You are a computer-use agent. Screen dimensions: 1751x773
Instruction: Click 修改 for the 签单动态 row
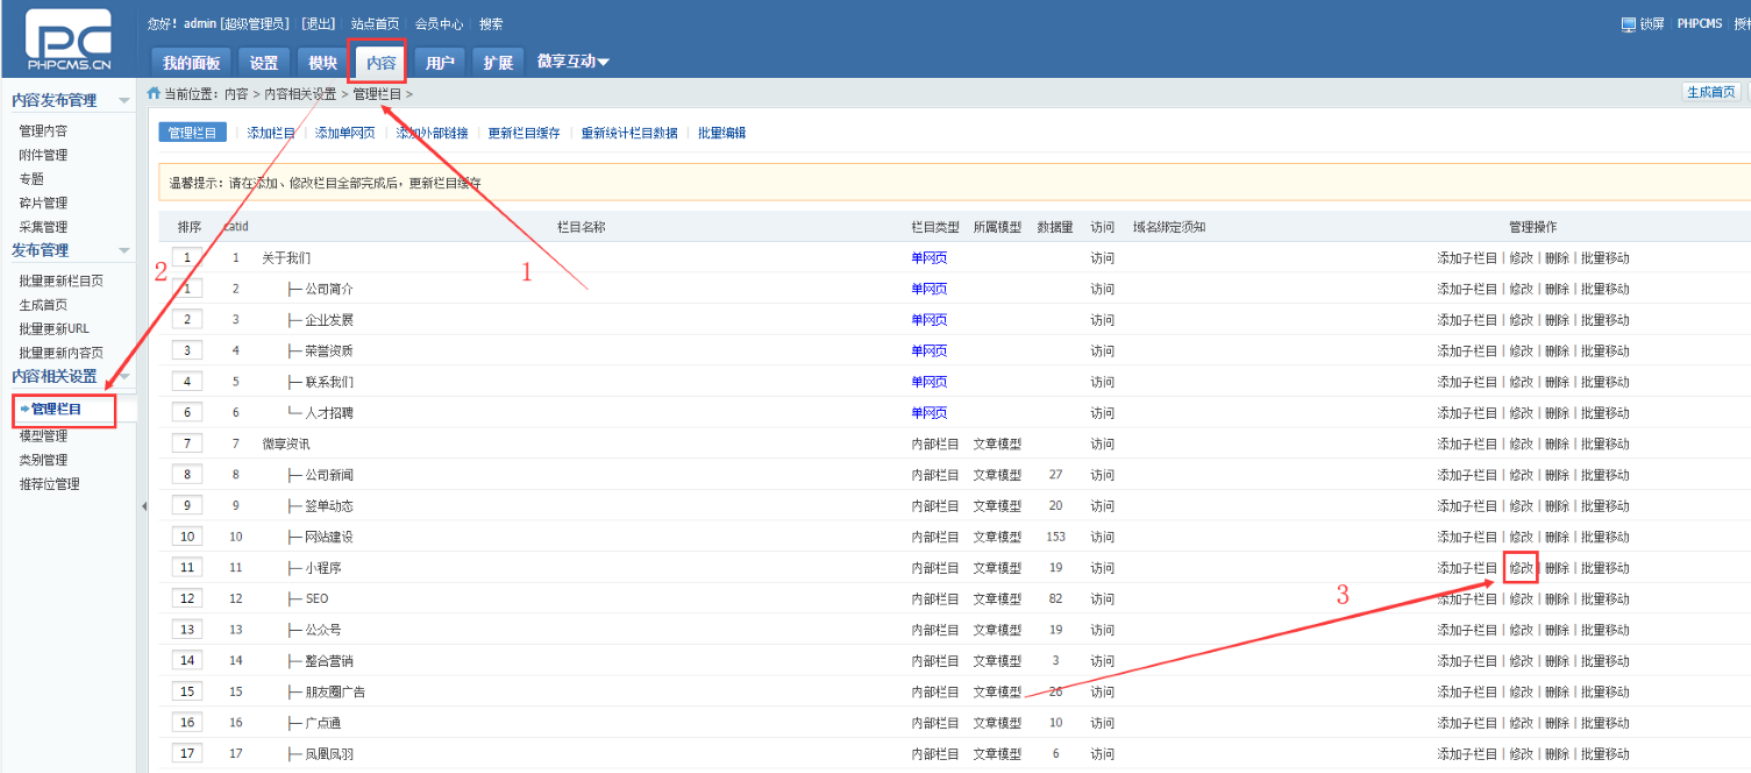pyautogui.click(x=1521, y=506)
